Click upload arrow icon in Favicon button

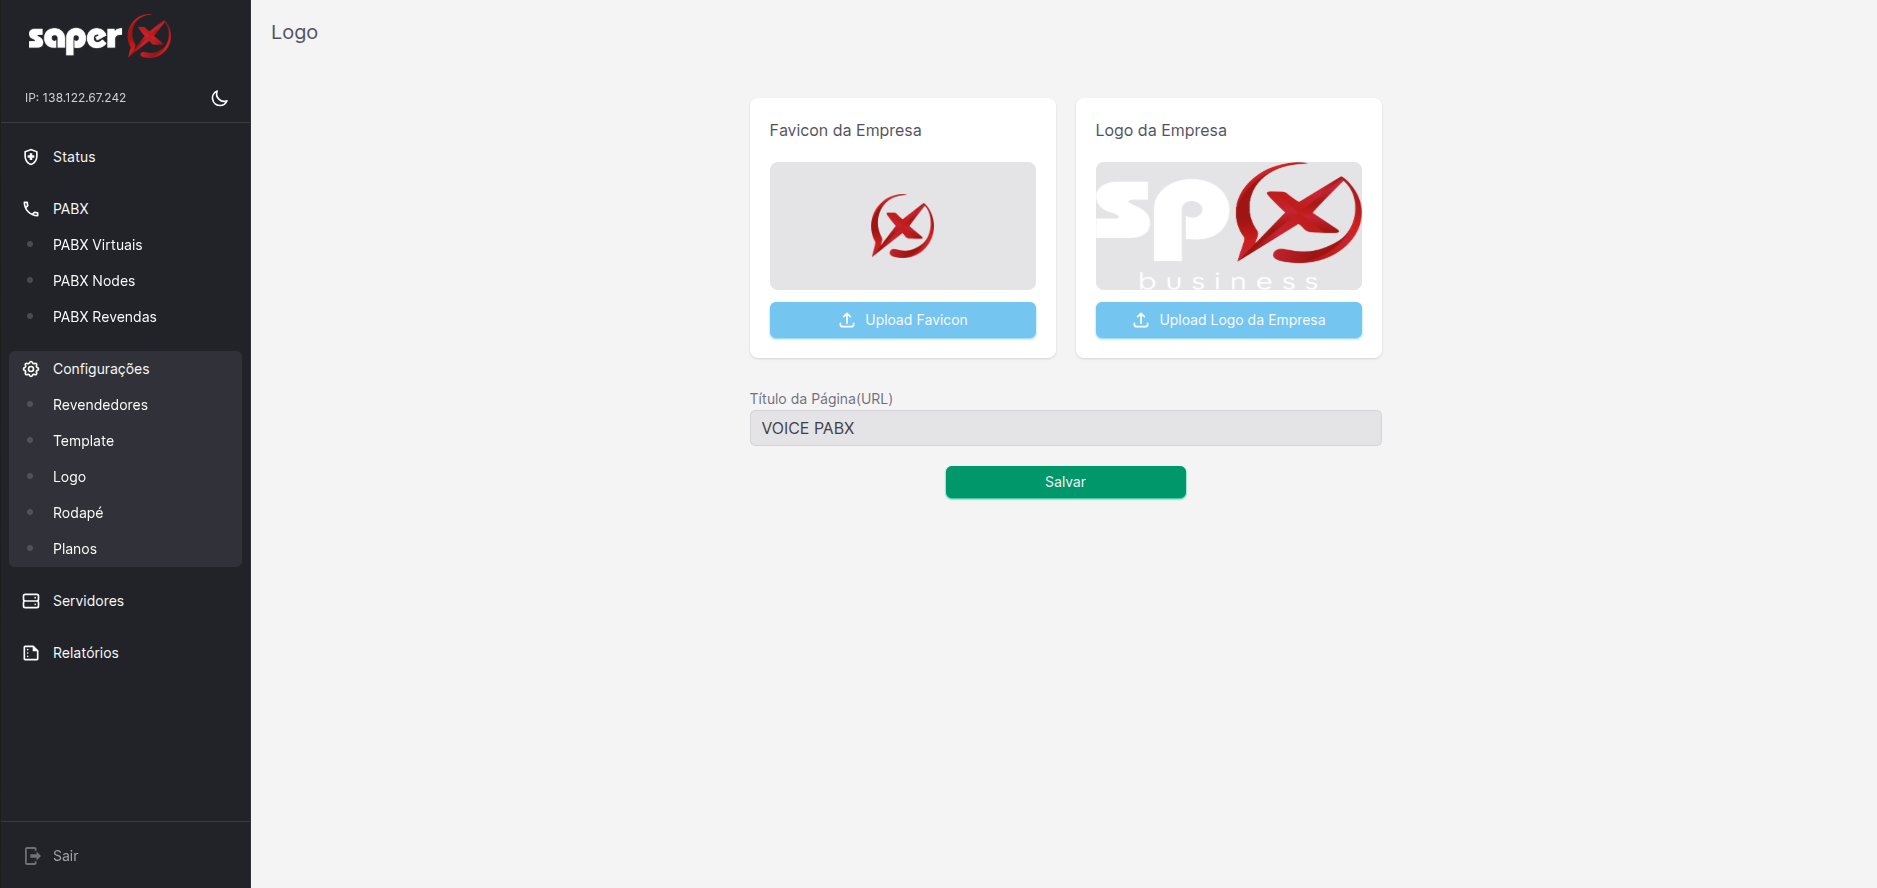(x=847, y=320)
